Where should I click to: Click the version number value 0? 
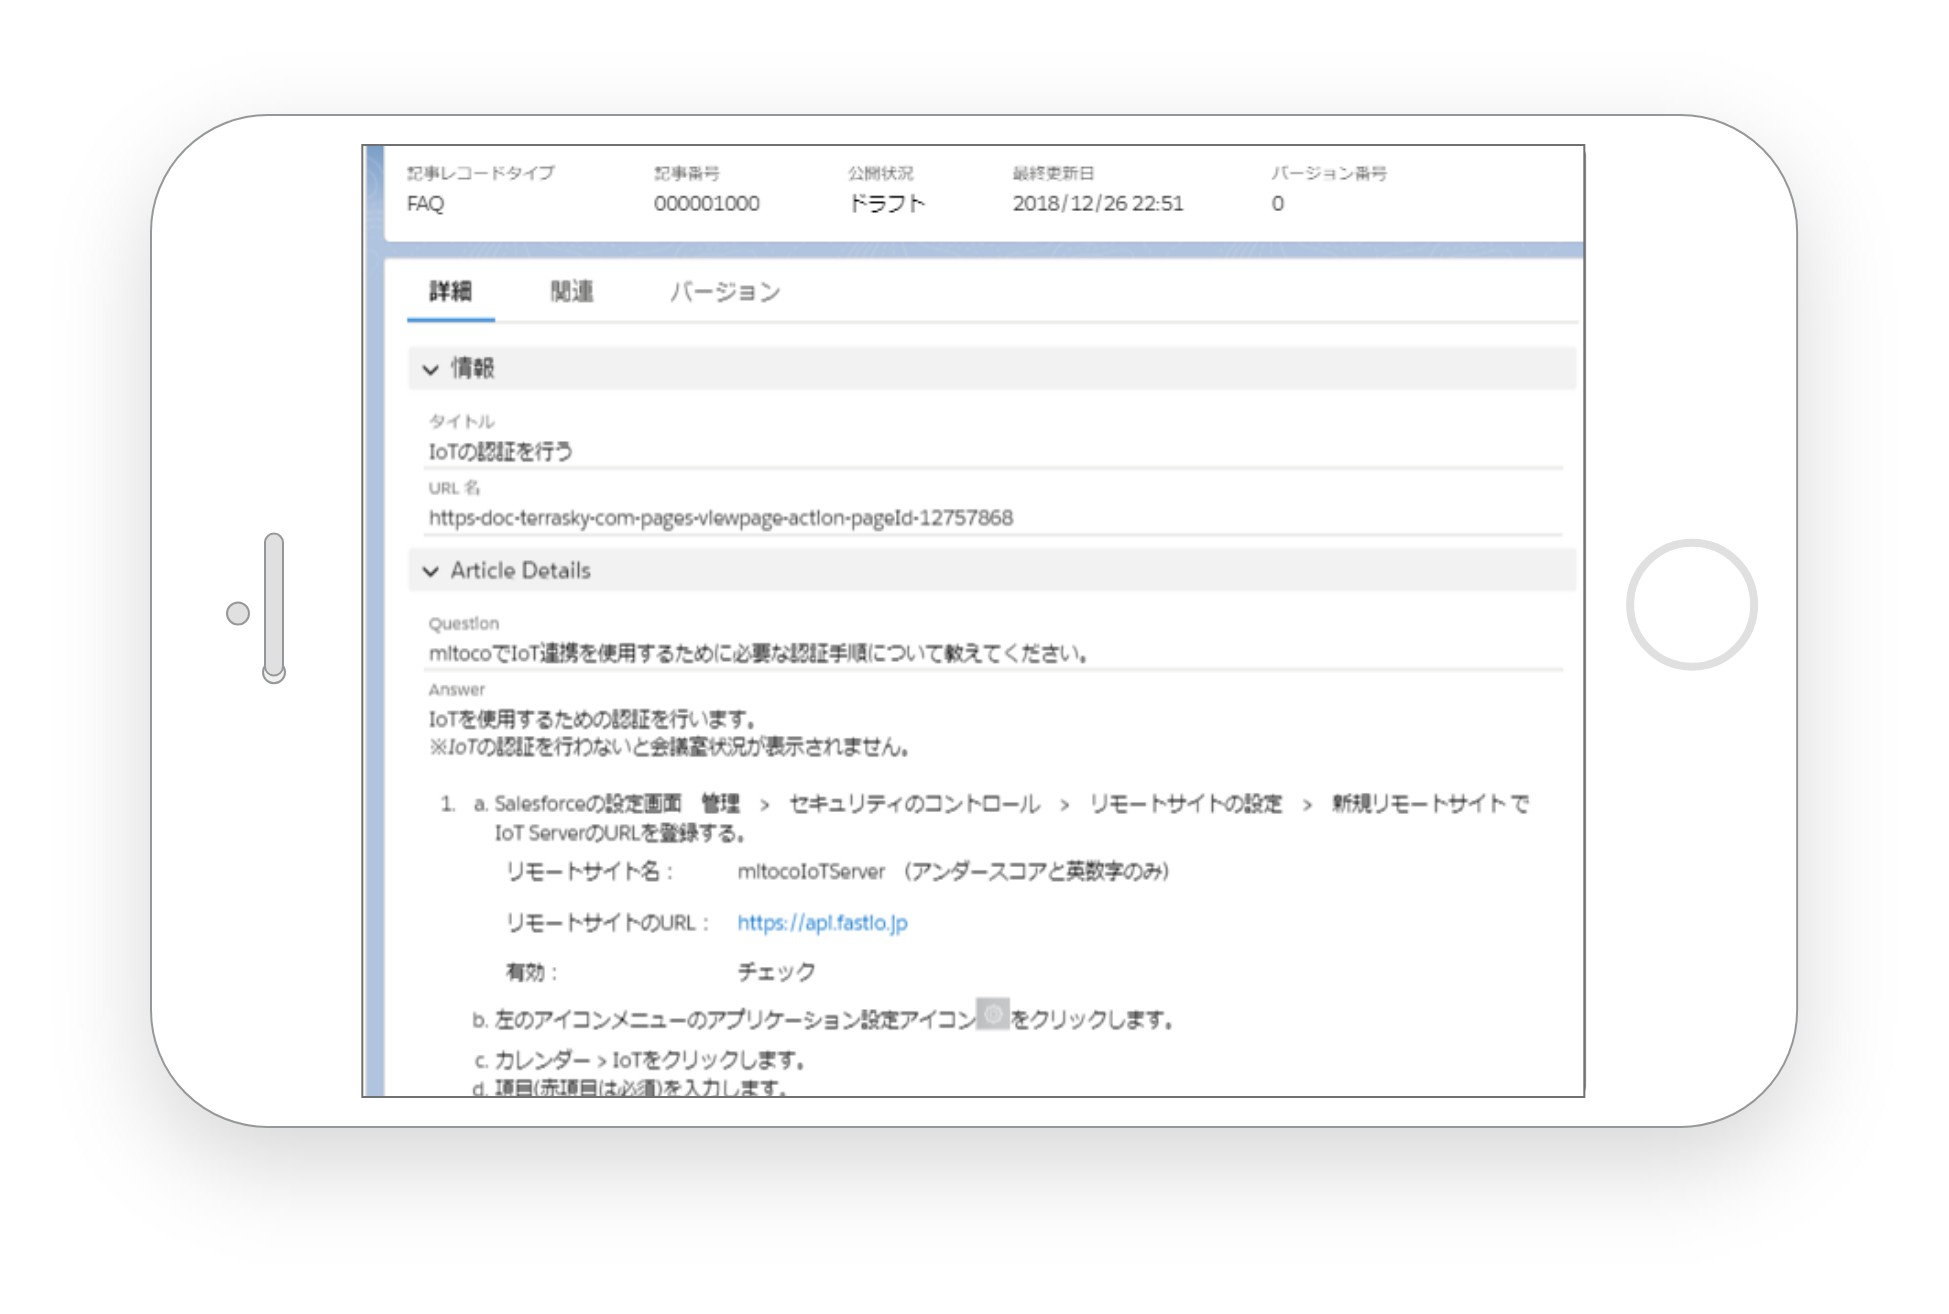pos(1277,204)
